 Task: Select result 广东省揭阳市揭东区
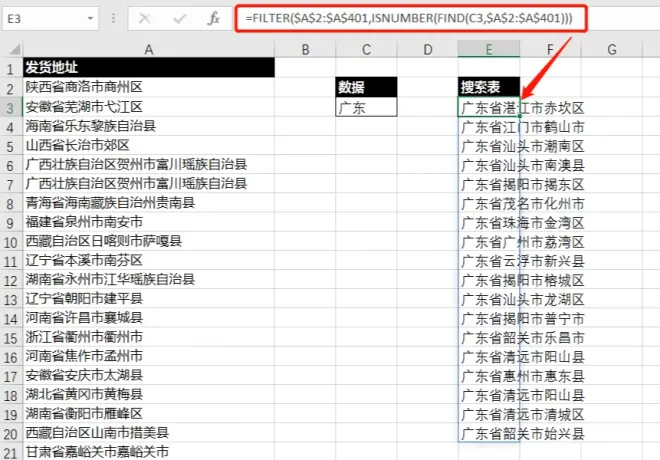[489, 184]
